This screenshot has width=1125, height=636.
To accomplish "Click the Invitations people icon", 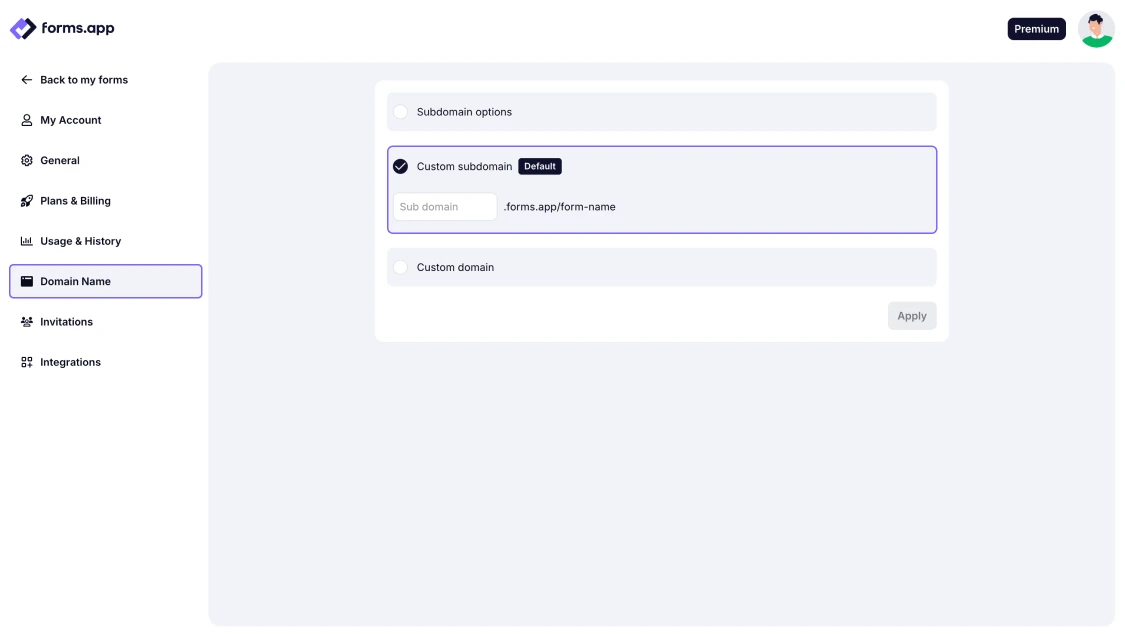I will pos(27,322).
